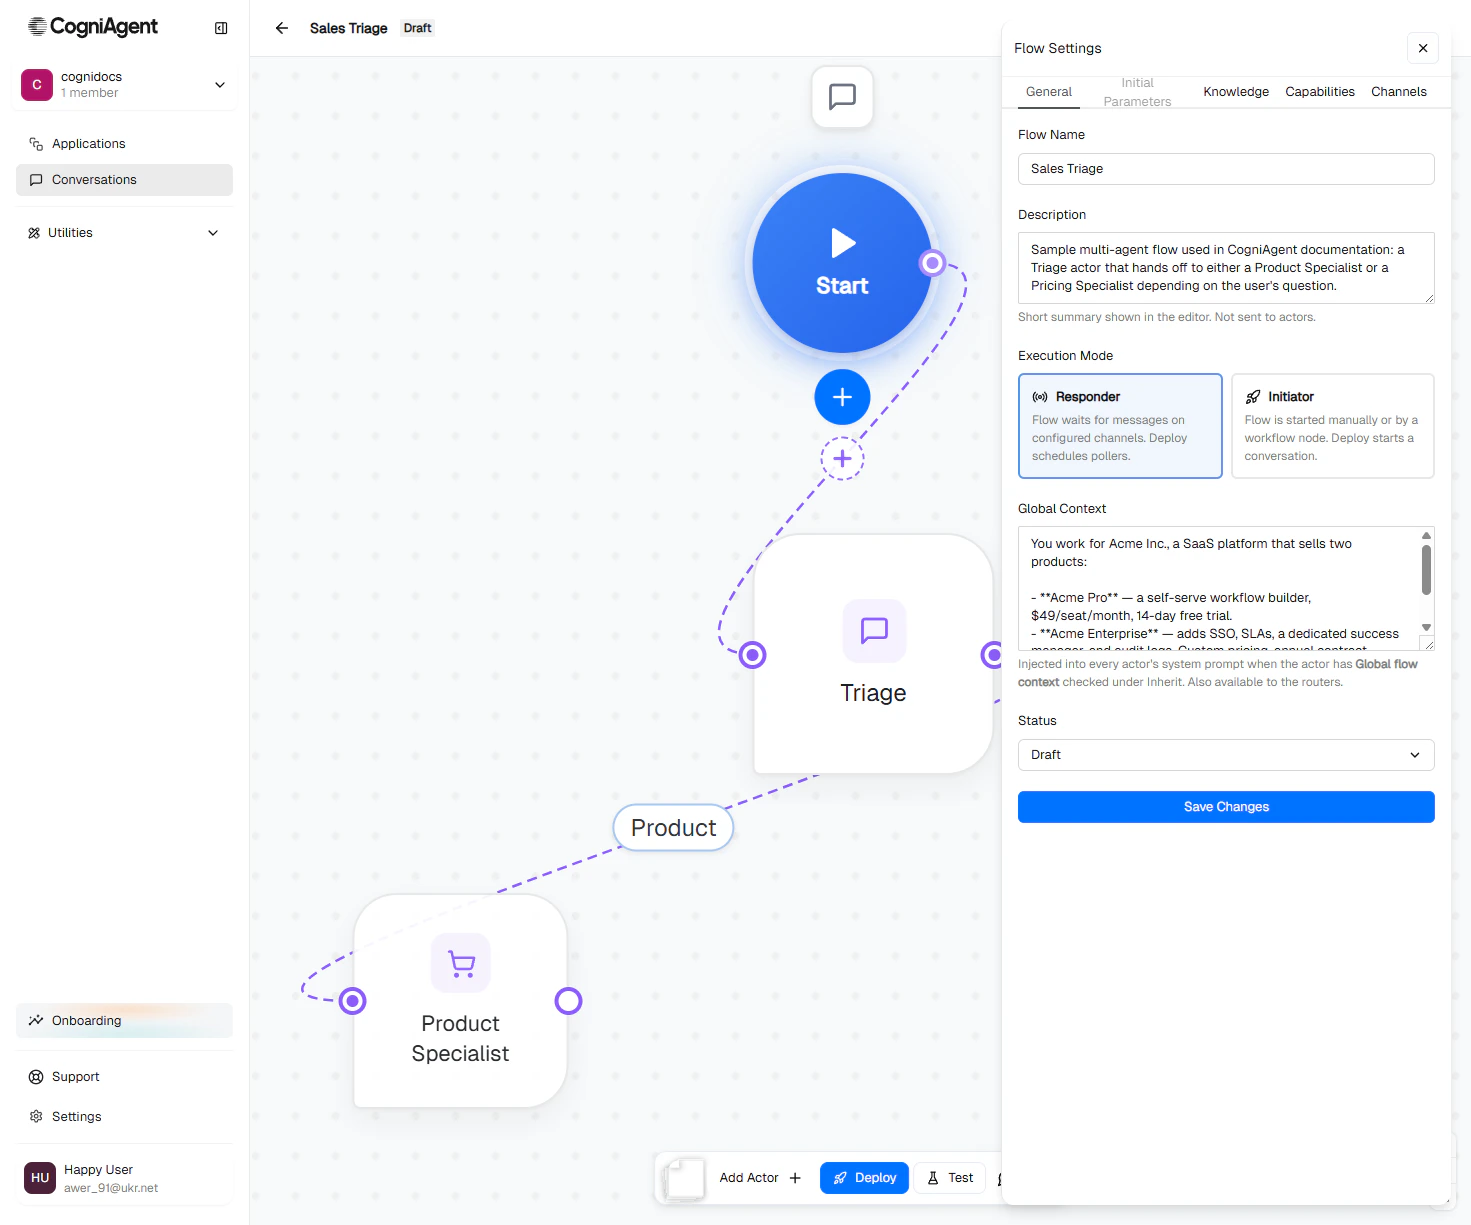
Task: Select Responder execution mode
Action: click(x=1120, y=426)
